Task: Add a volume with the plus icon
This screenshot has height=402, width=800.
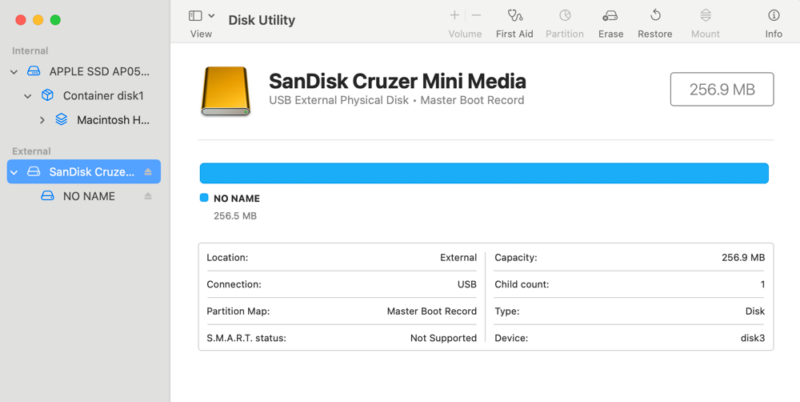Action: pyautogui.click(x=454, y=15)
